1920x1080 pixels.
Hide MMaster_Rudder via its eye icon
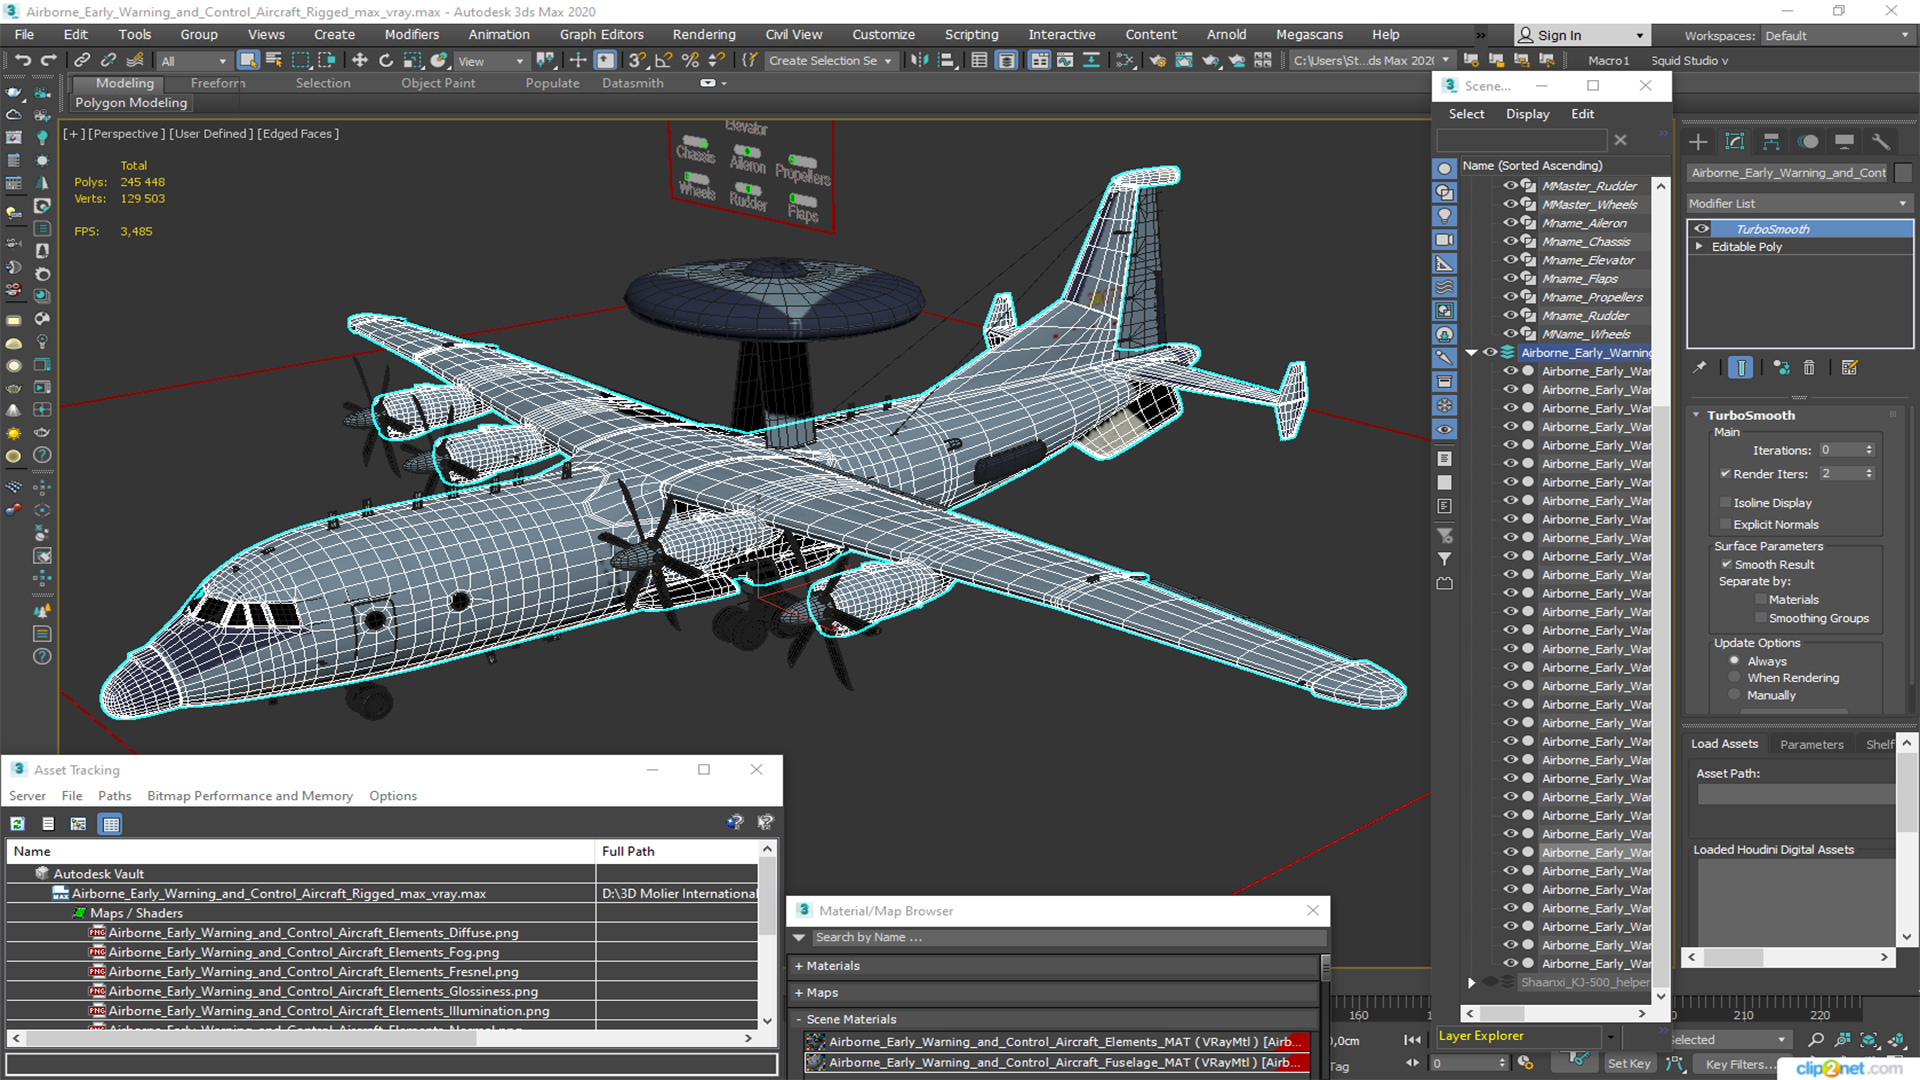tap(1510, 186)
